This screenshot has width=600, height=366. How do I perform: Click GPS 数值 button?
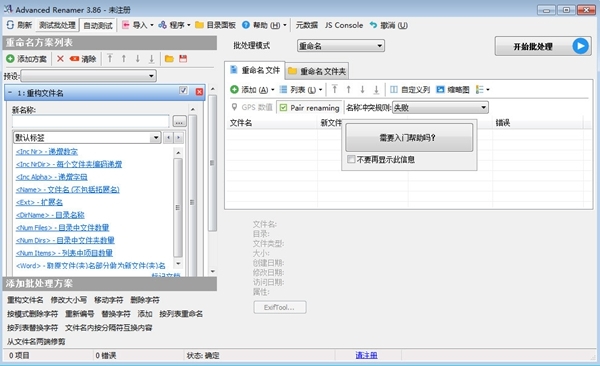pos(251,107)
